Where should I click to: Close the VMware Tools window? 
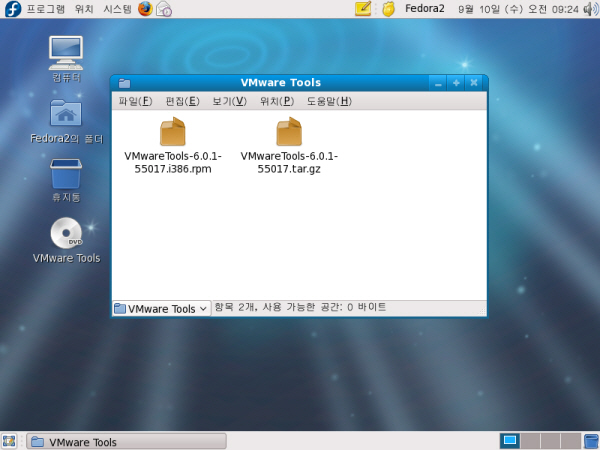[474, 83]
